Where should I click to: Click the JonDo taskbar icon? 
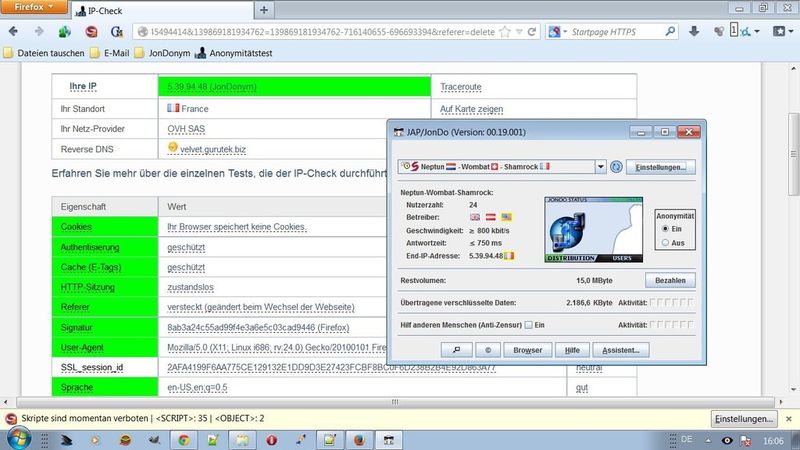click(389, 440)
